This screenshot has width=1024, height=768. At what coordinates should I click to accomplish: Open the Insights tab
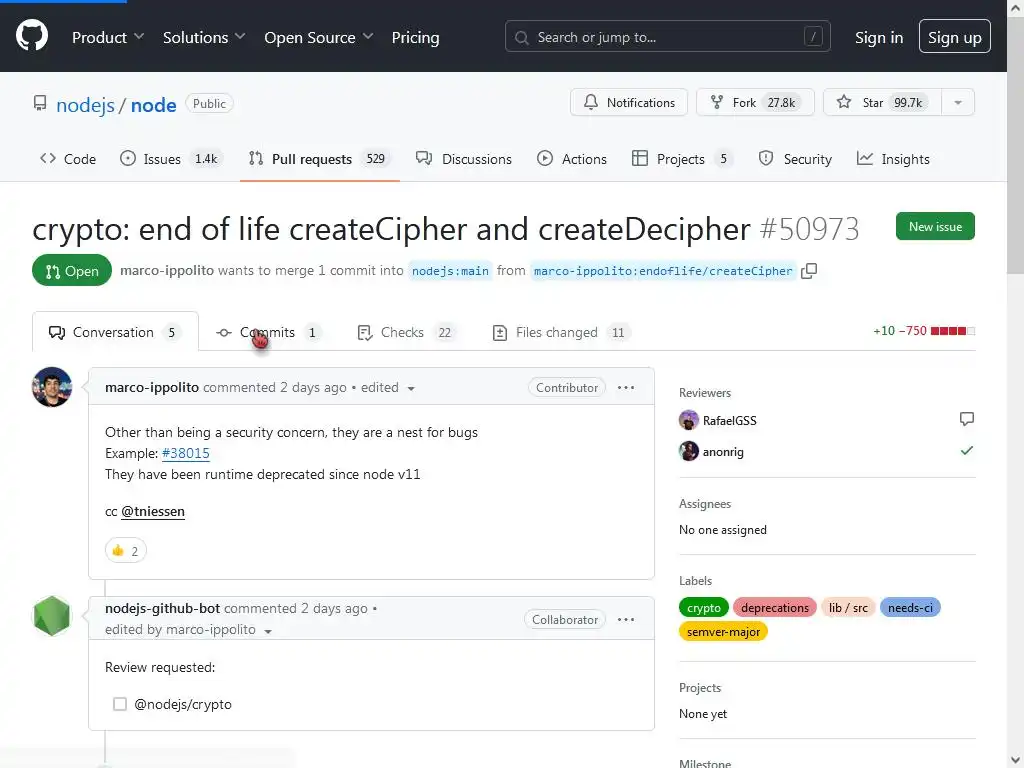click(893, 159)
